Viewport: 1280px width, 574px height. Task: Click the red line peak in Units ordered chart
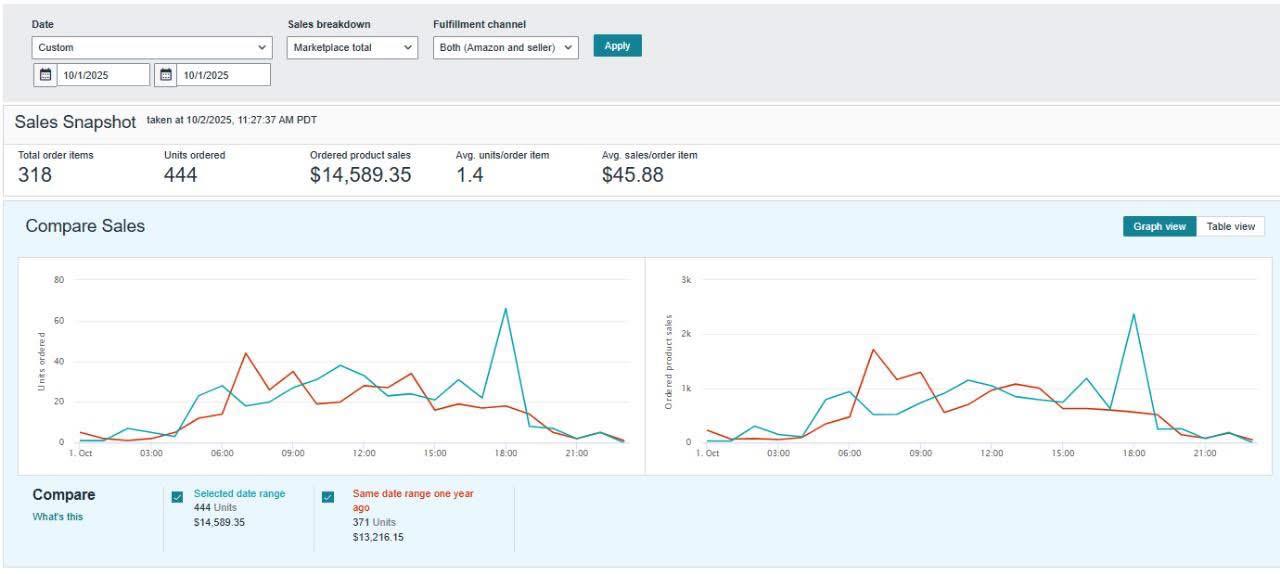245,353
